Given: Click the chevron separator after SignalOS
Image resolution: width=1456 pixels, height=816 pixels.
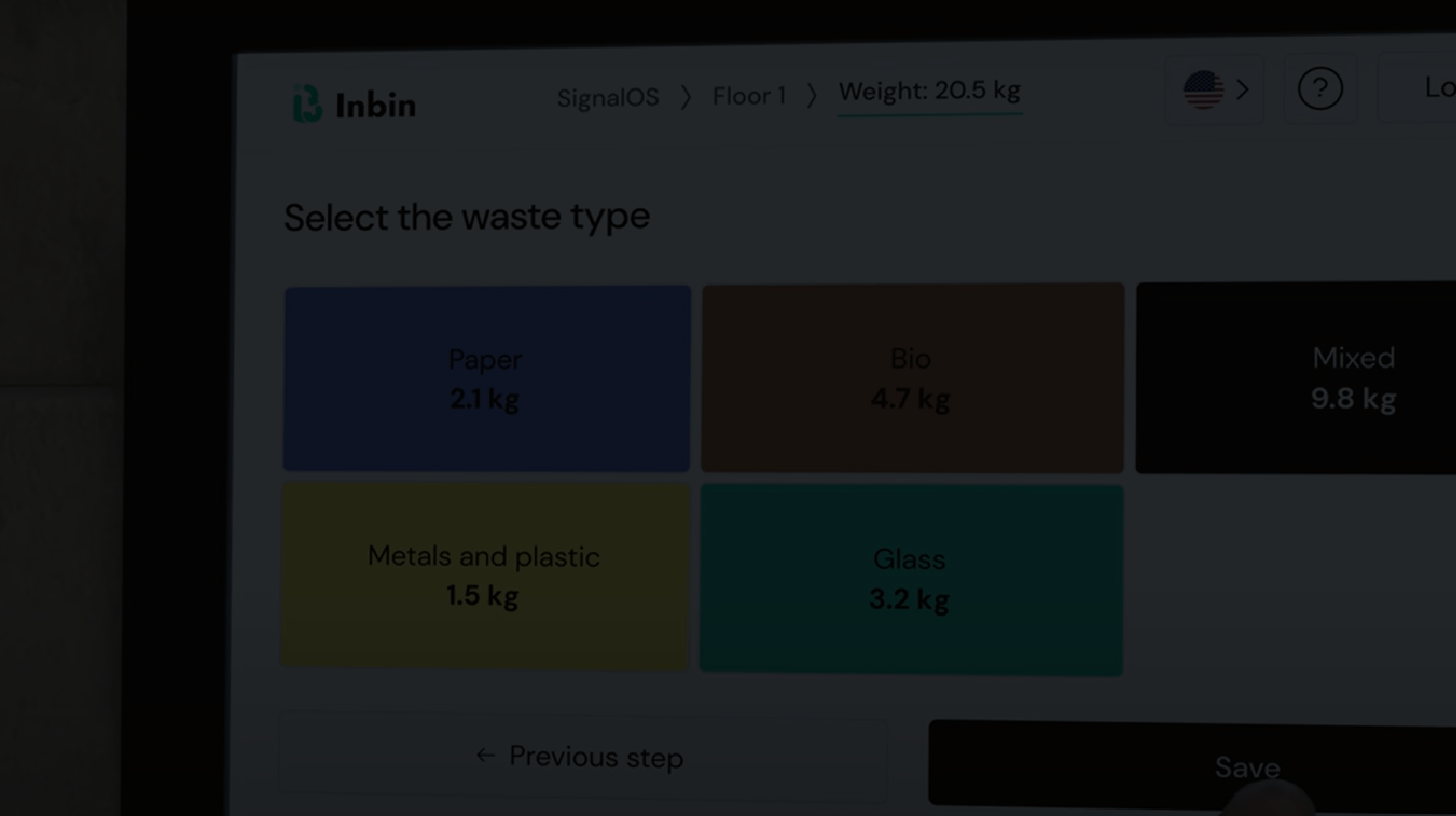Looking at the screenshot, I should point(686,97).
